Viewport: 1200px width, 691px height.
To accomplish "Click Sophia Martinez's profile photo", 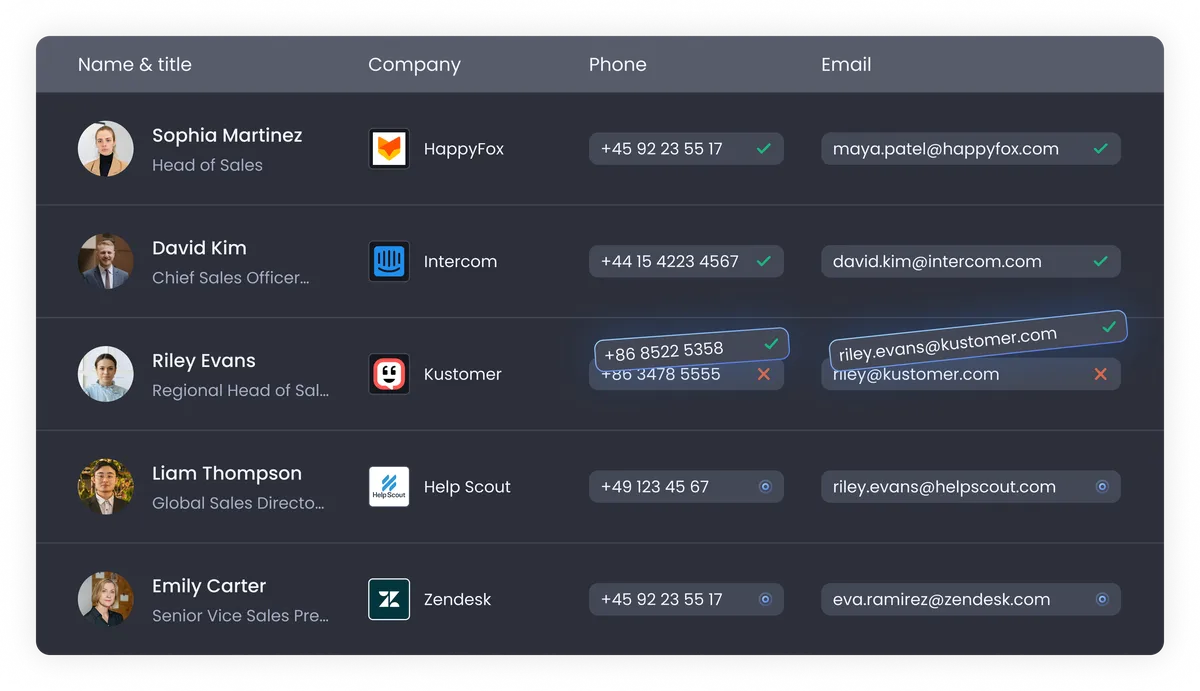I will coord(105,148).
